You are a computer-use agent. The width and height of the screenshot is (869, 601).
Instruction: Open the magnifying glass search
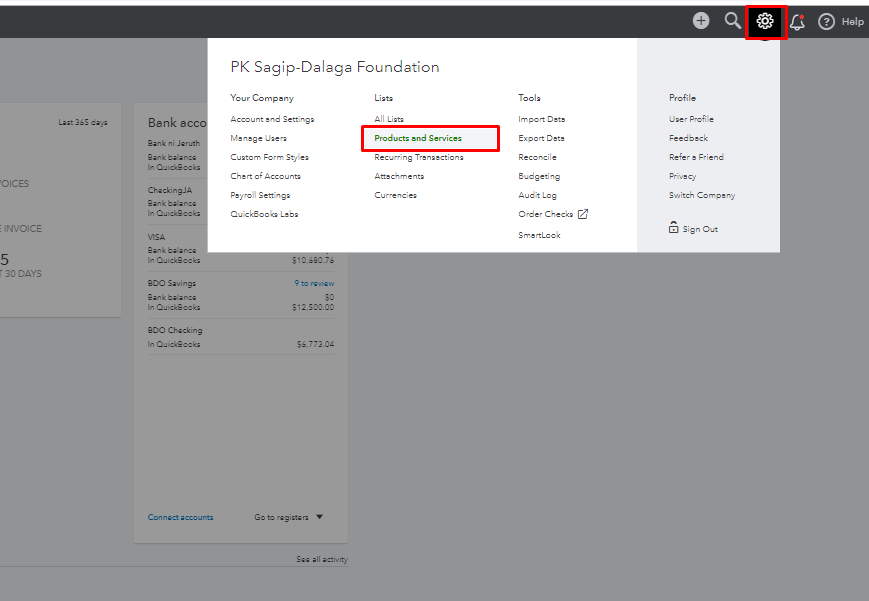pos(733,21)
